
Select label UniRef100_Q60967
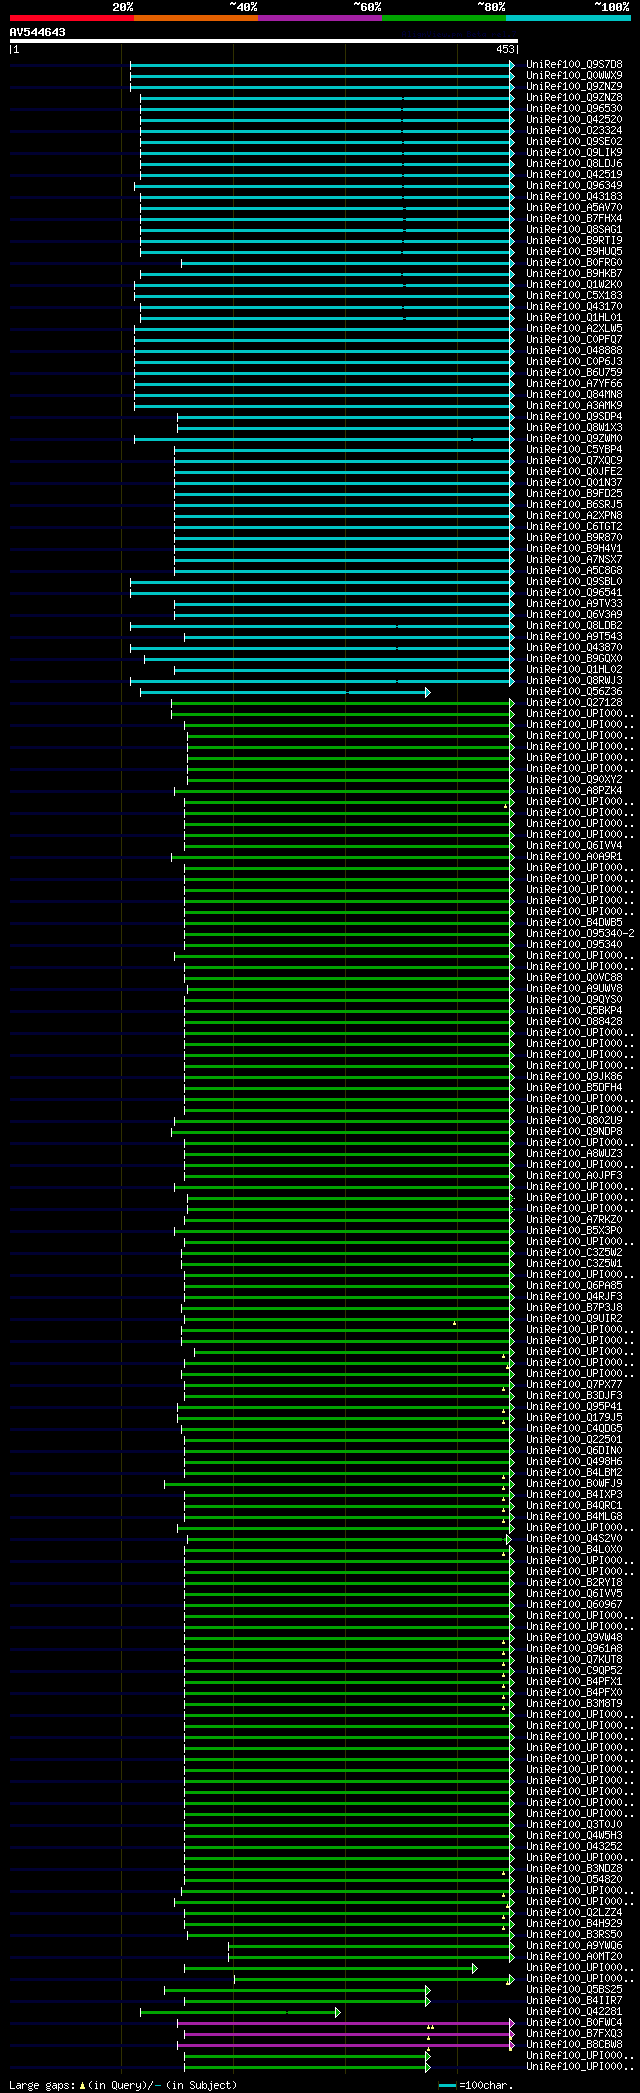[x=574, y=1605]
